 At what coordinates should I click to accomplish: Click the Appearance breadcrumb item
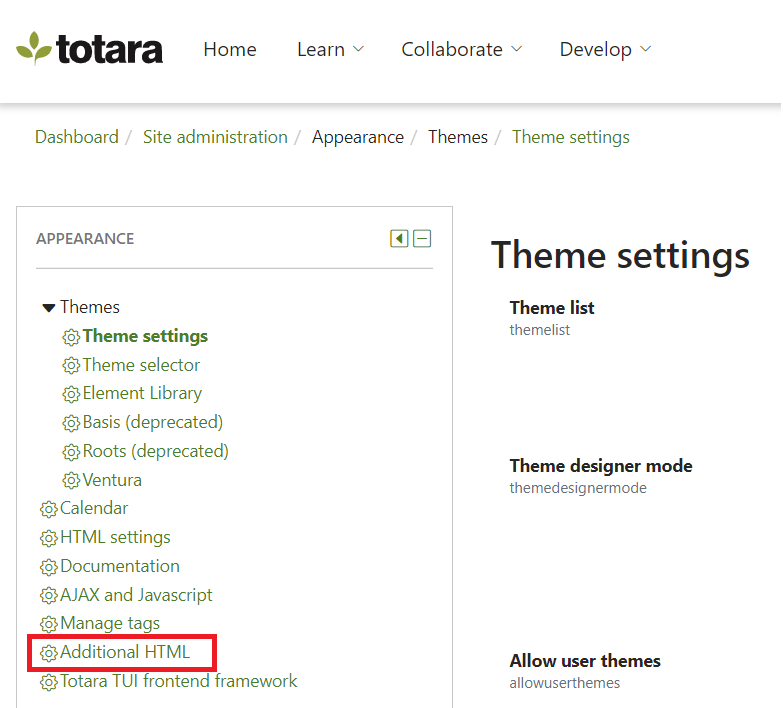point(358,137)
